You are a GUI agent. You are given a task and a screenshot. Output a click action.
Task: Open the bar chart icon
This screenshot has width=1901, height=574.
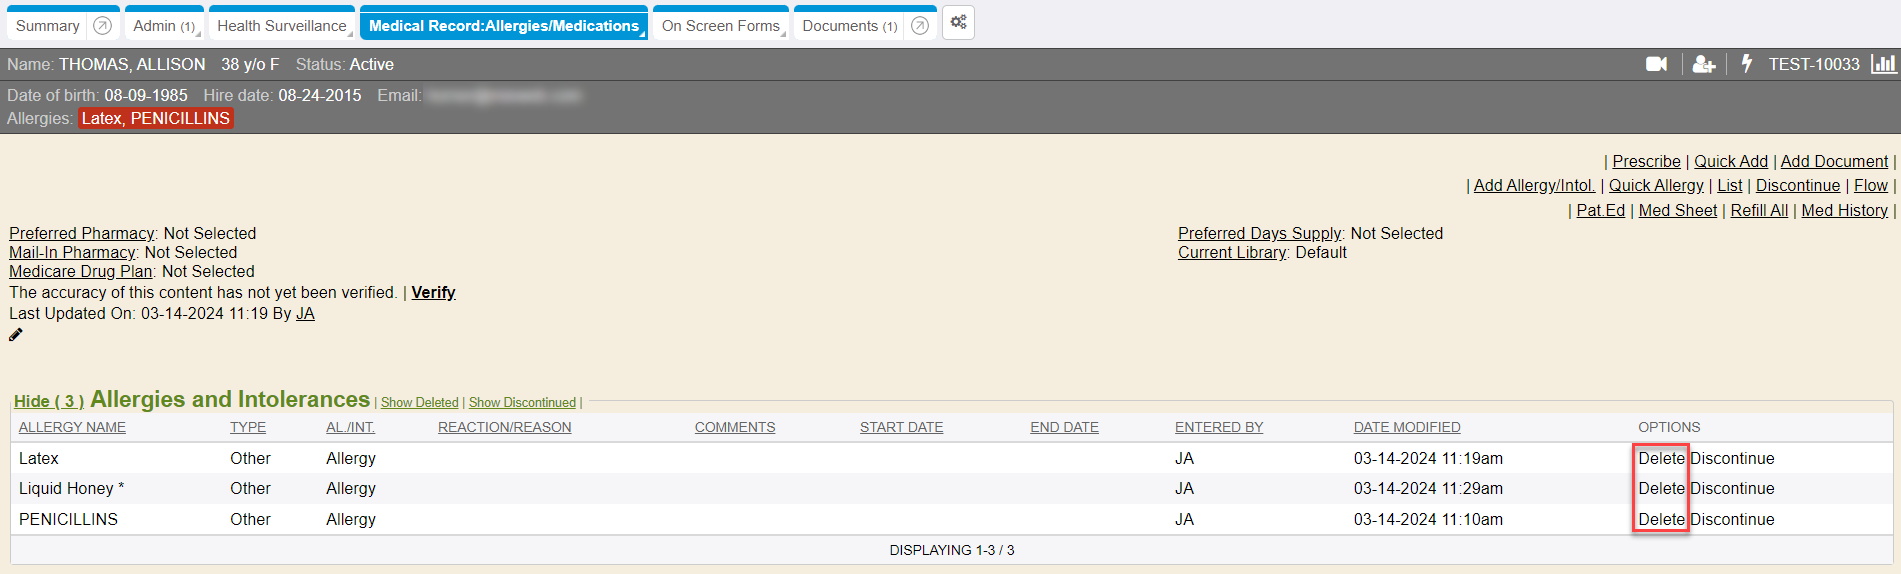1883,64
